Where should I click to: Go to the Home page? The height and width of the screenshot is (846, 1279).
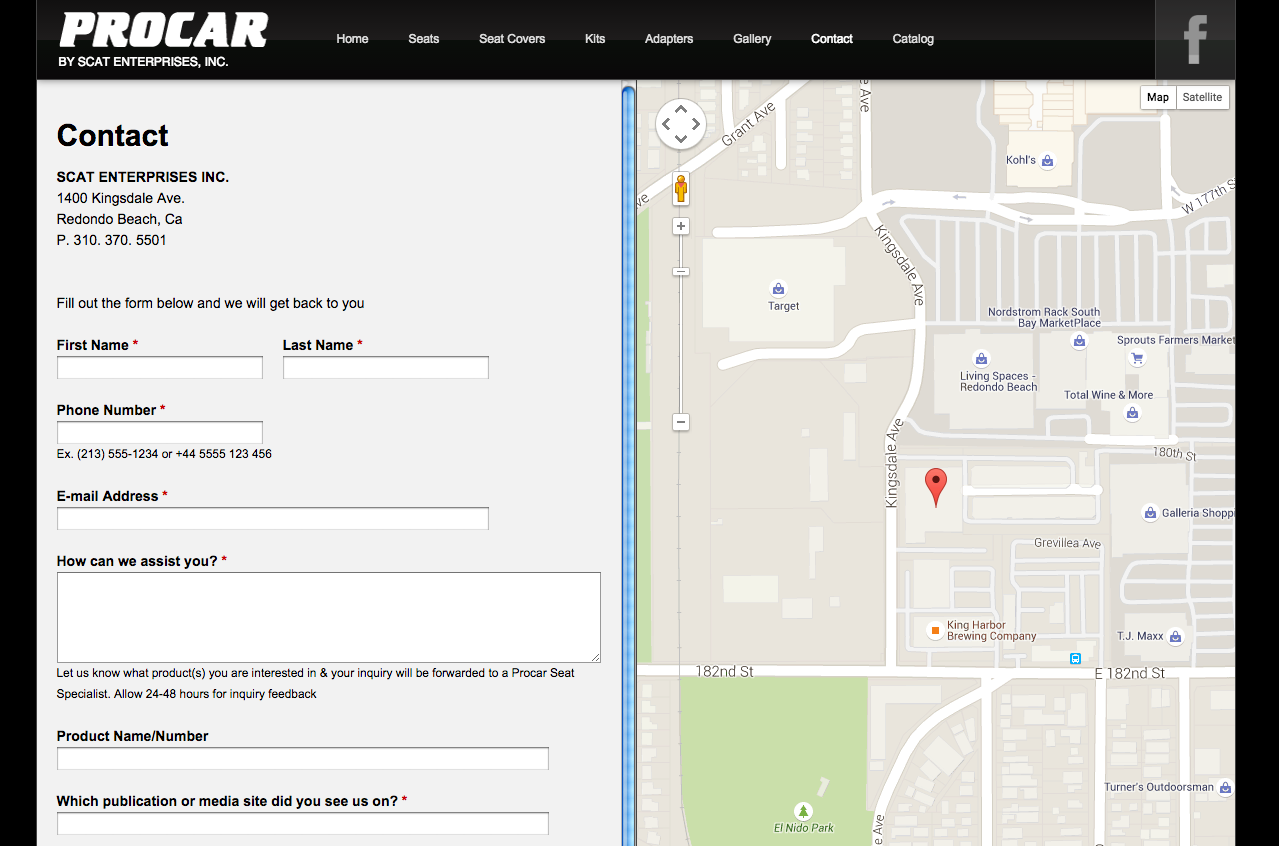coord(352,39)
